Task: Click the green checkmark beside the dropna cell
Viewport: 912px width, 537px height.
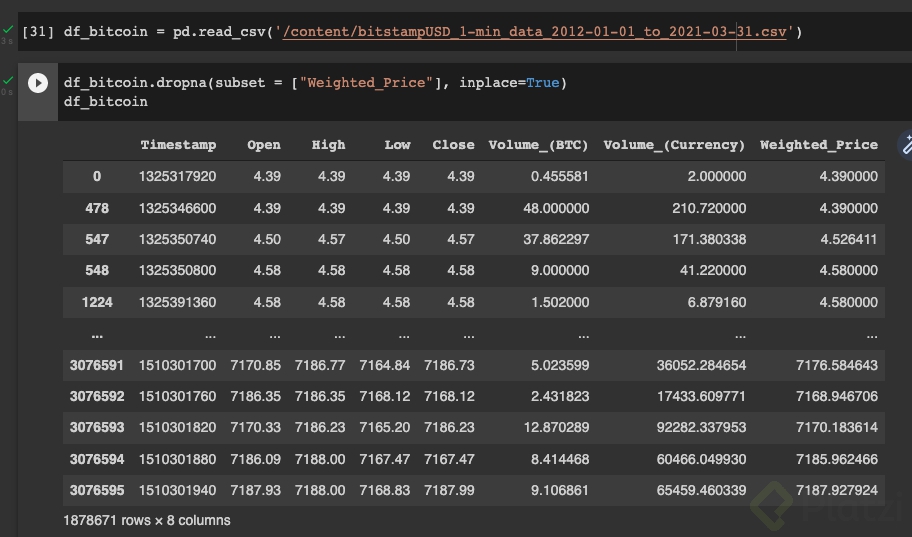Action: click(x=8, y=80)
